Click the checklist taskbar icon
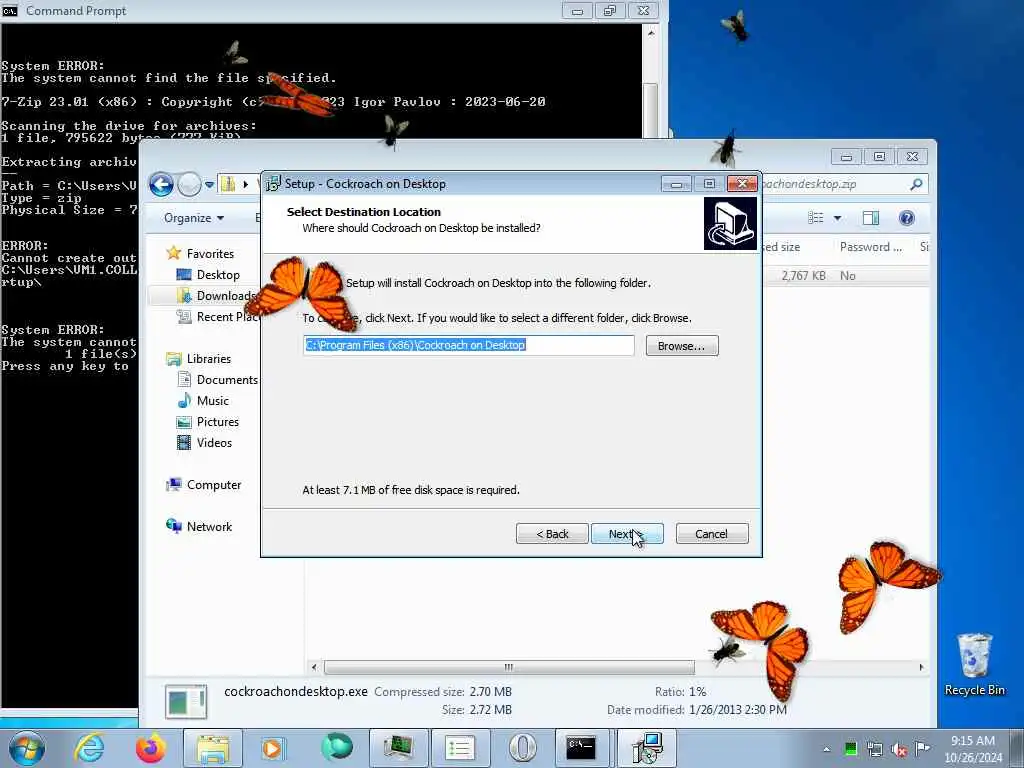Screen dimensions: 1024x768 [x=460, y=748]
